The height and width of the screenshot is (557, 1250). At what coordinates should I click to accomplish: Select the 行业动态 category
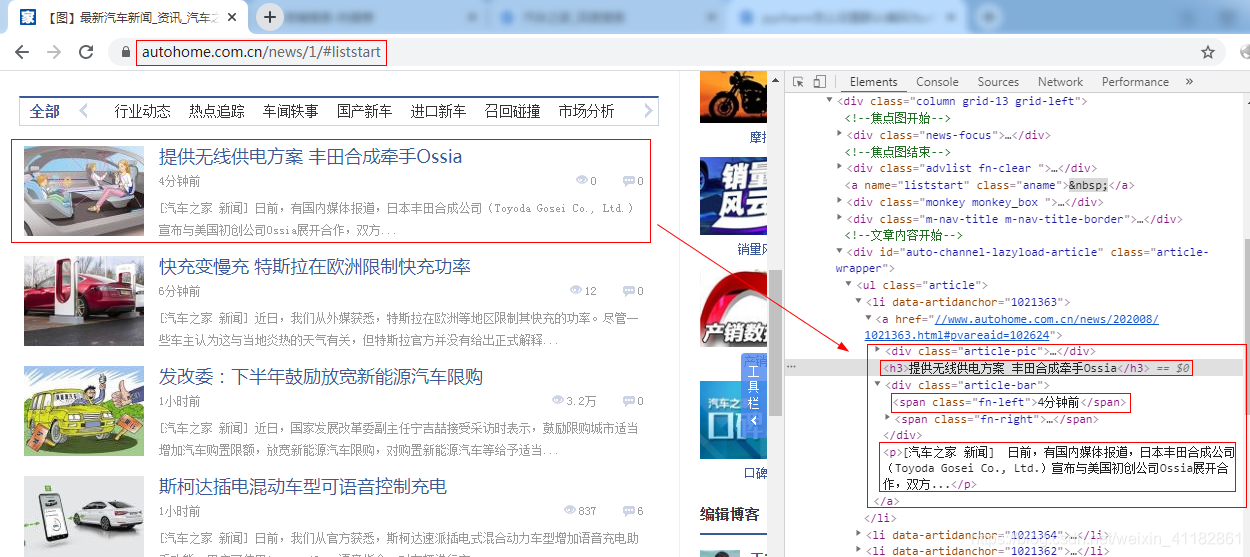[142, 111]
